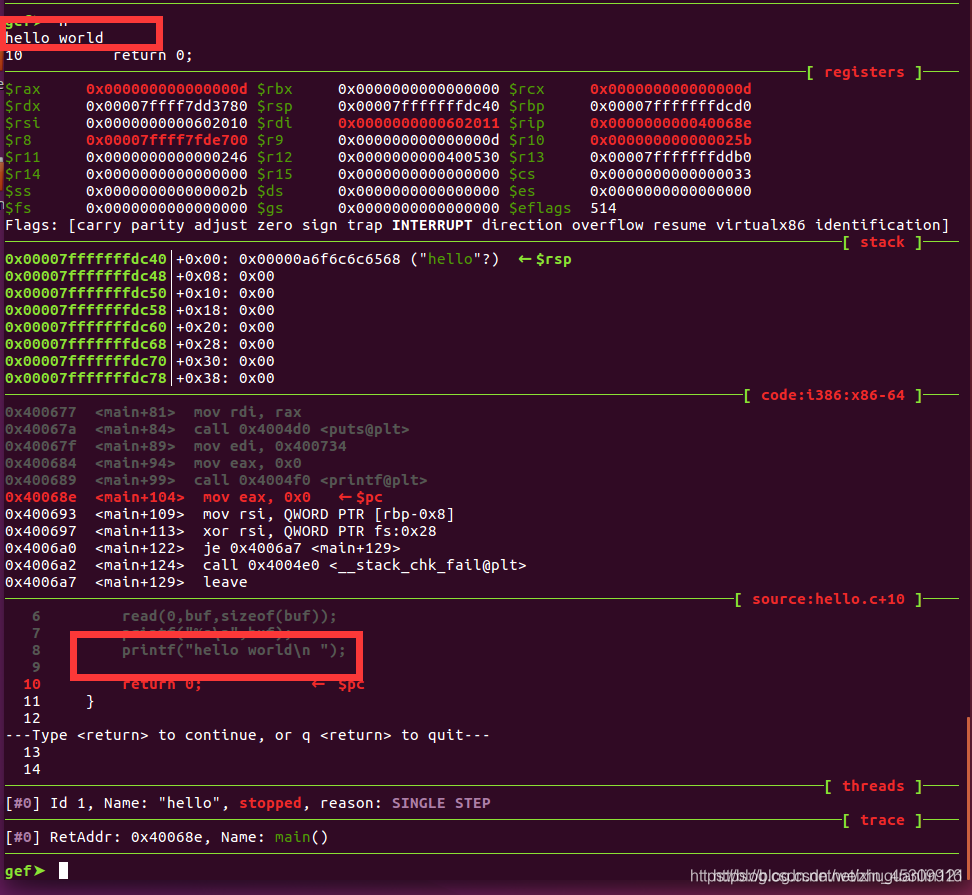Select stack address 0x00007fffffffdc58
972x895 pixels.
coord(86,311)
